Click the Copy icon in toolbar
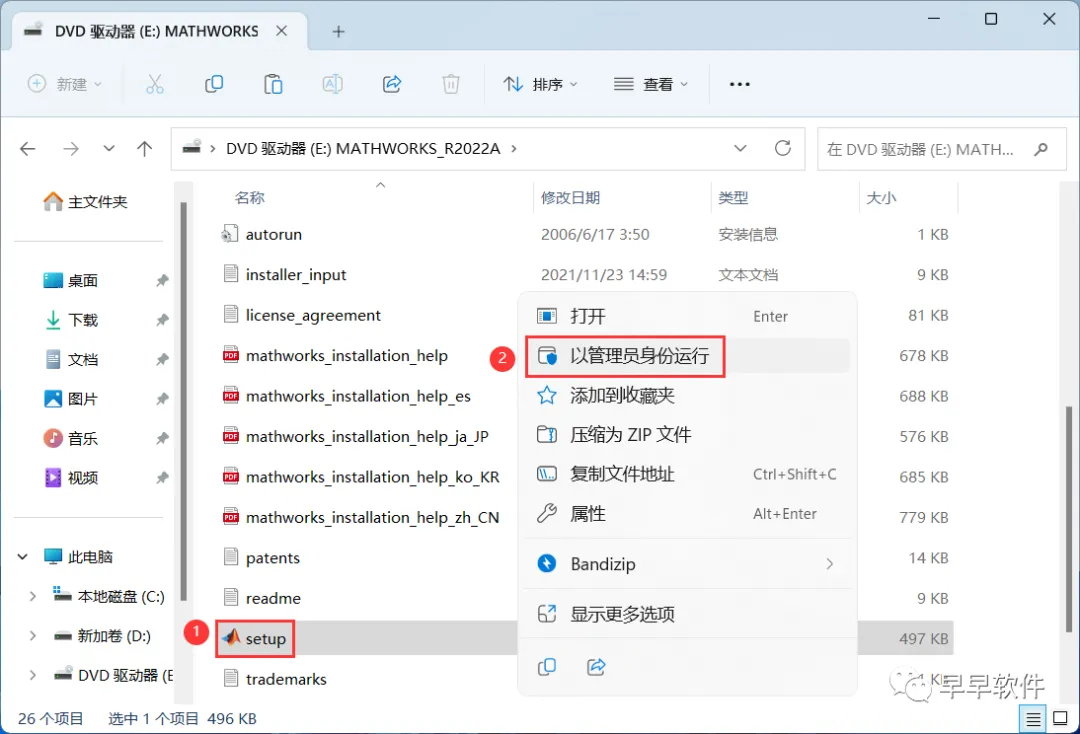 (214, 84)
